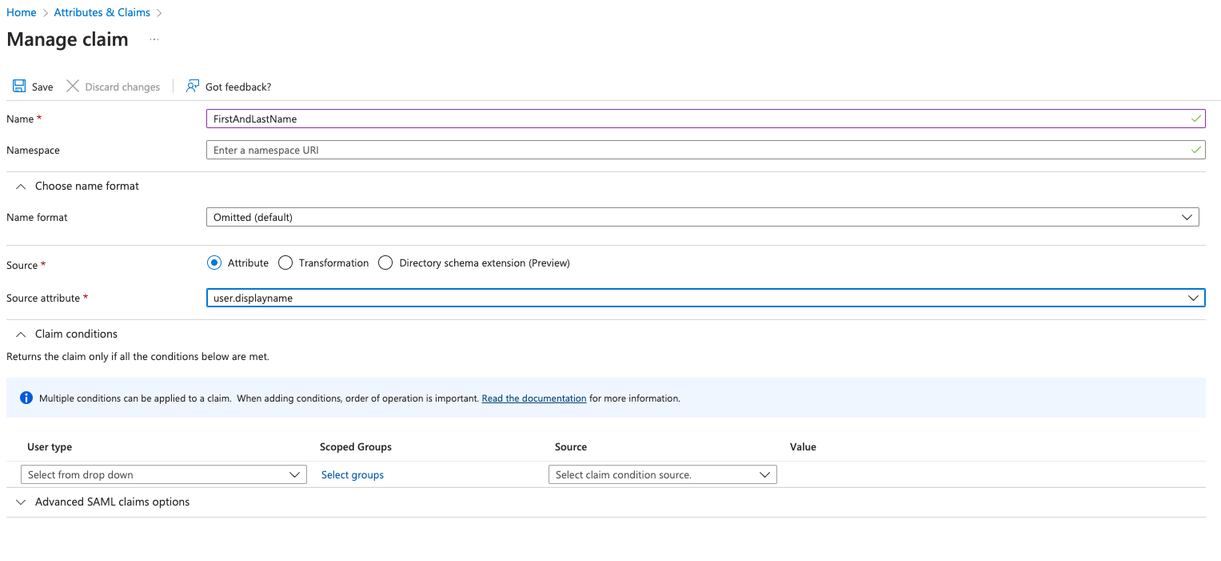Click the Source column header in conditions table
The height and width of the screenshot is (561, 1221).
pos(571,447)
